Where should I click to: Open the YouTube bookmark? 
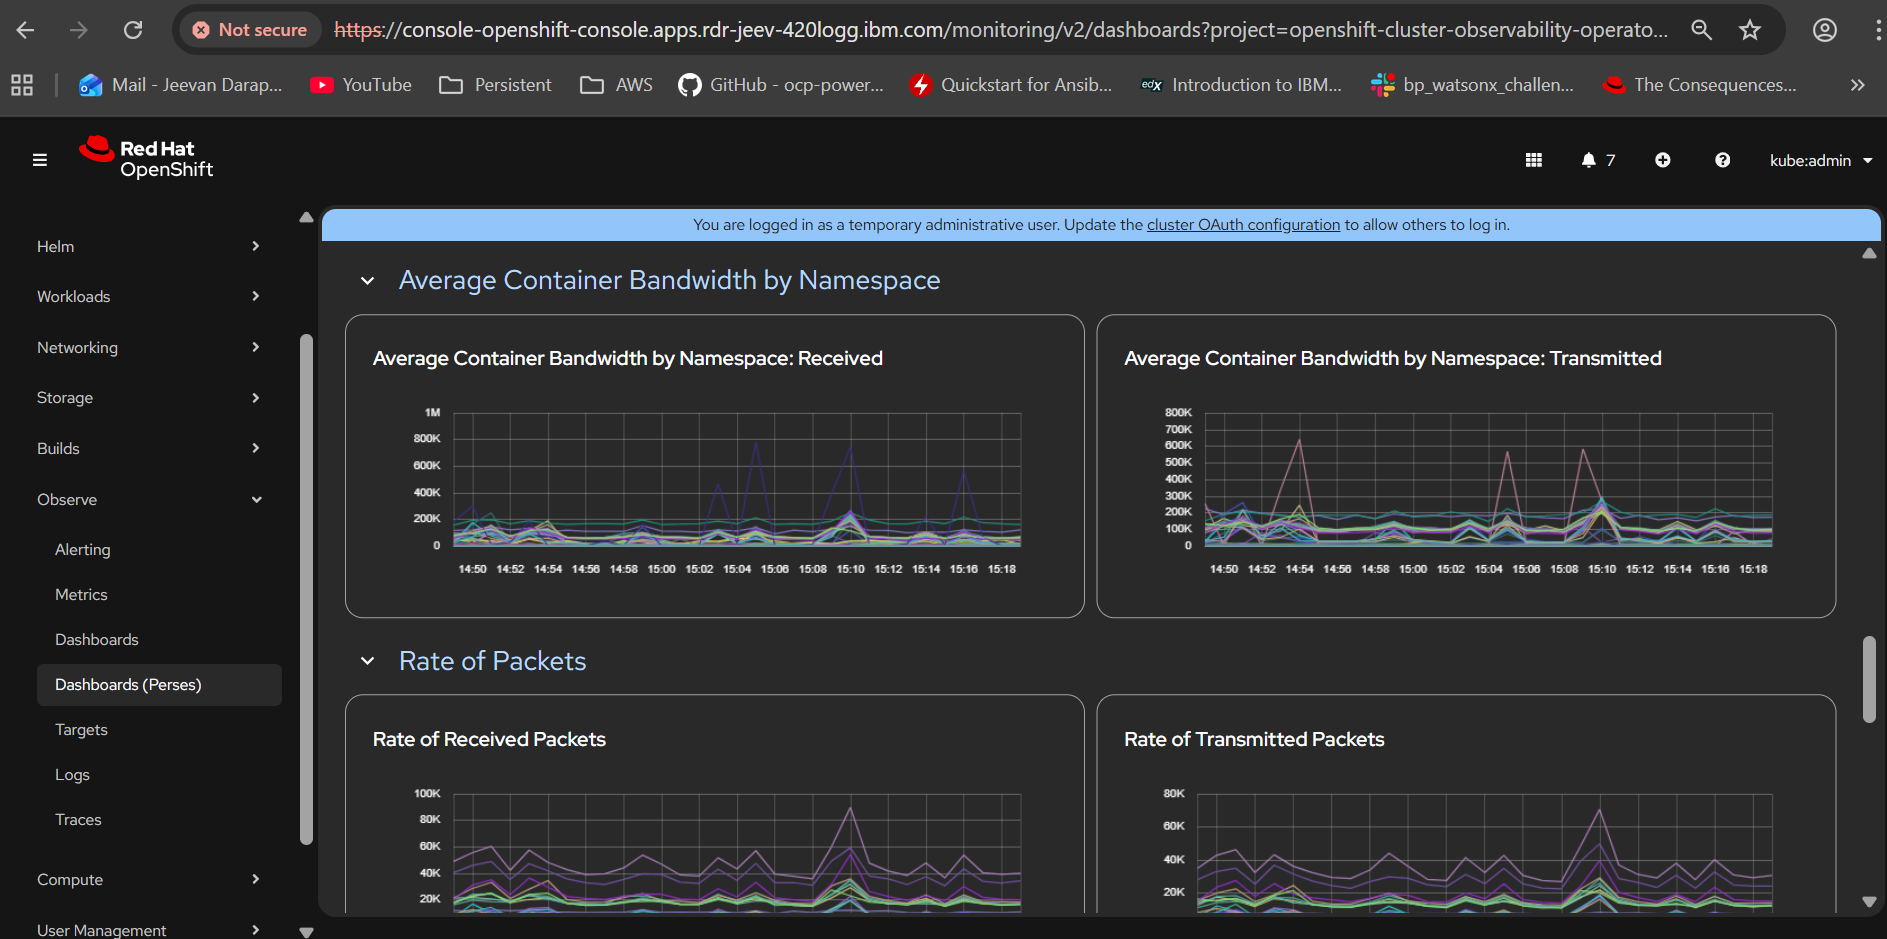[361, 85]
